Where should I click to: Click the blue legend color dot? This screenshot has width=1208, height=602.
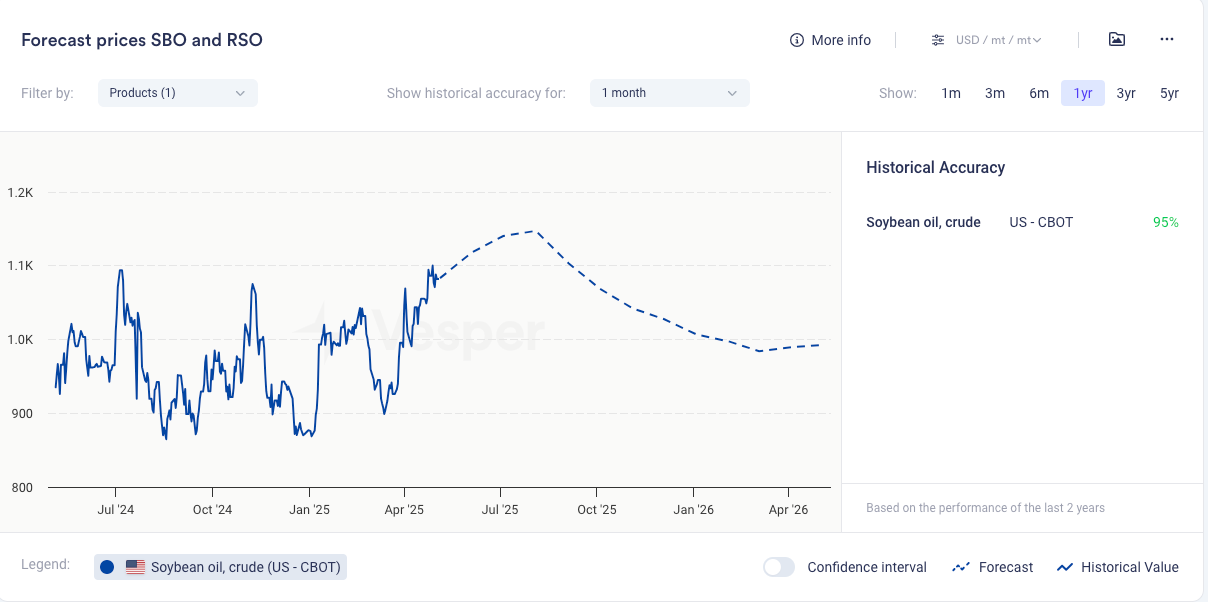(108, 567)
